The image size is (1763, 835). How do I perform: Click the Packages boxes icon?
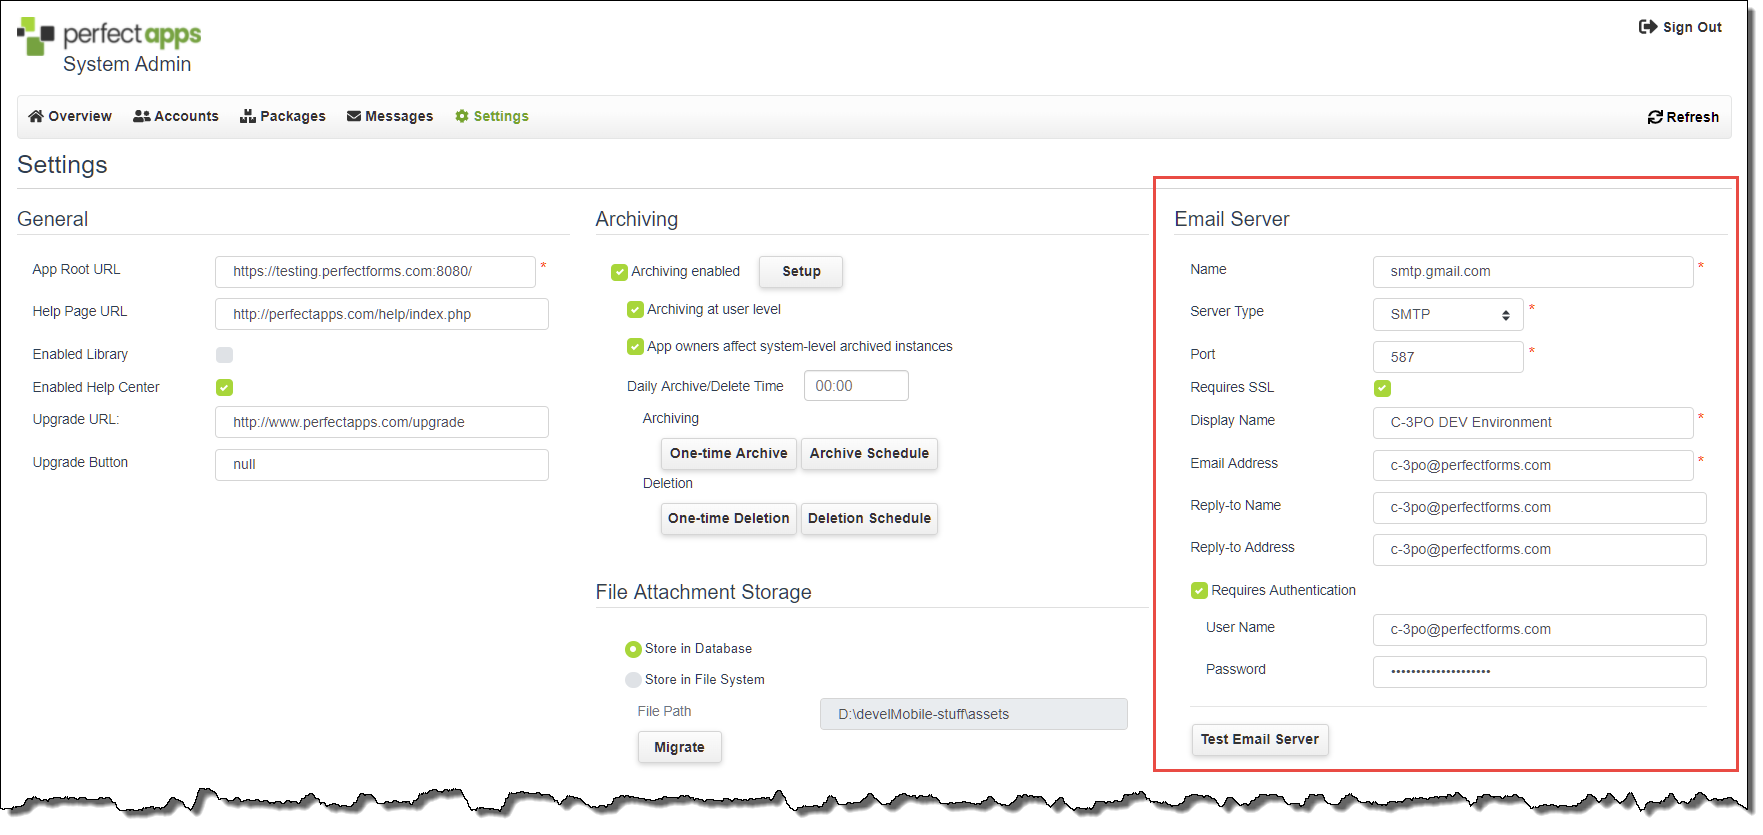tap(248, 116)
